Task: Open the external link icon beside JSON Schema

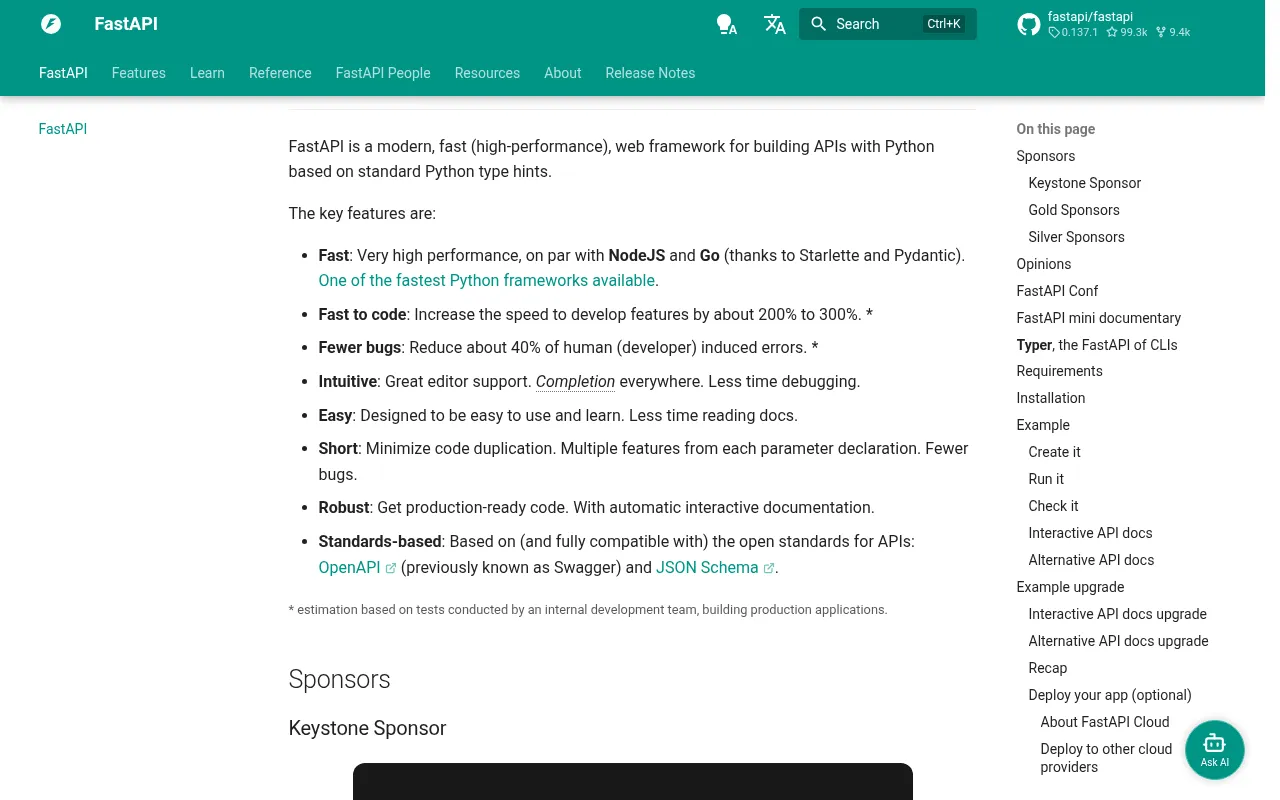Action: coord(769,568)
